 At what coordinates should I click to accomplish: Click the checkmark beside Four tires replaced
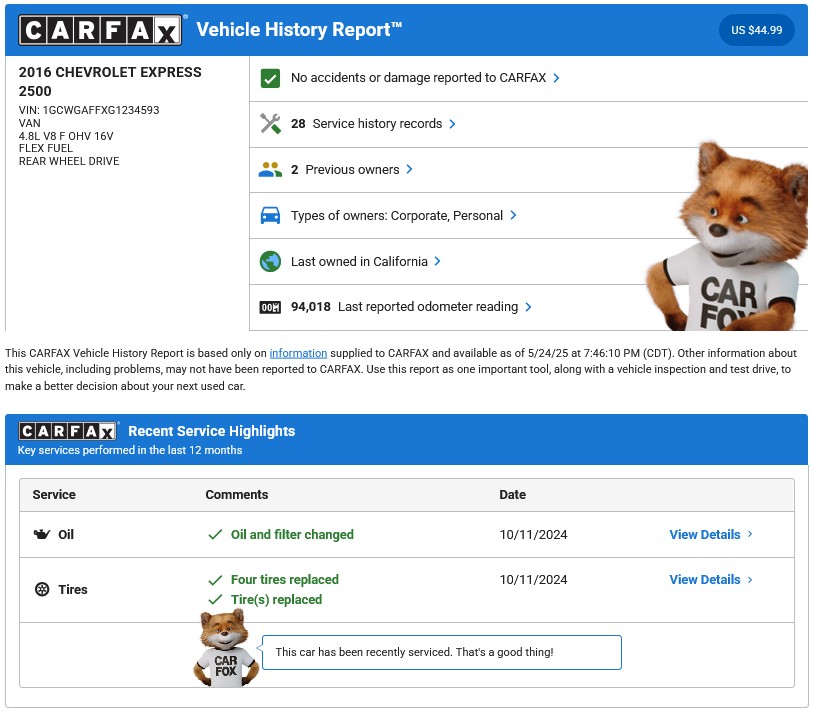point(215,580)
